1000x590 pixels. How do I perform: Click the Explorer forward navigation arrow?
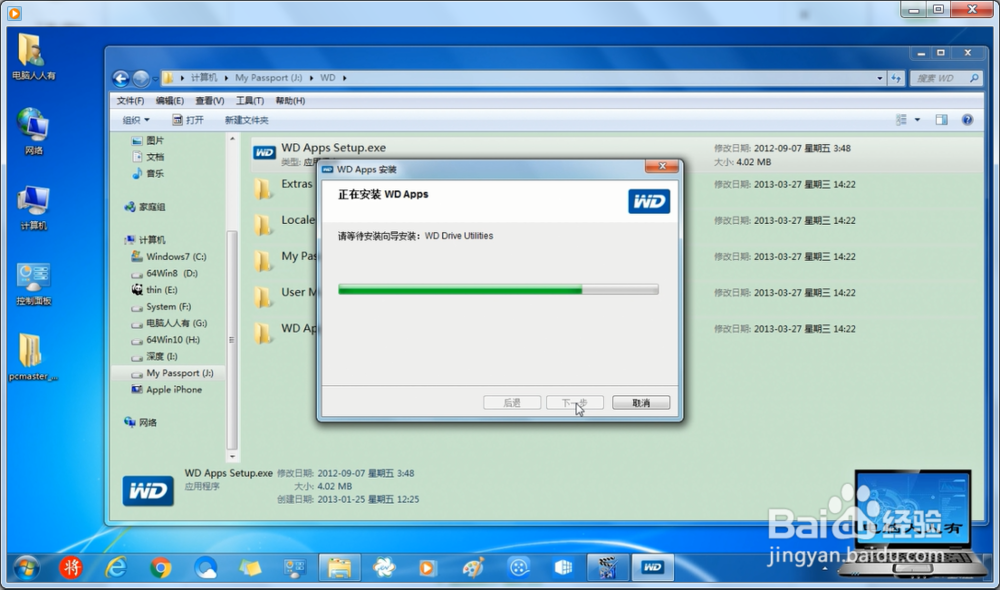click(x=141, y=78)
